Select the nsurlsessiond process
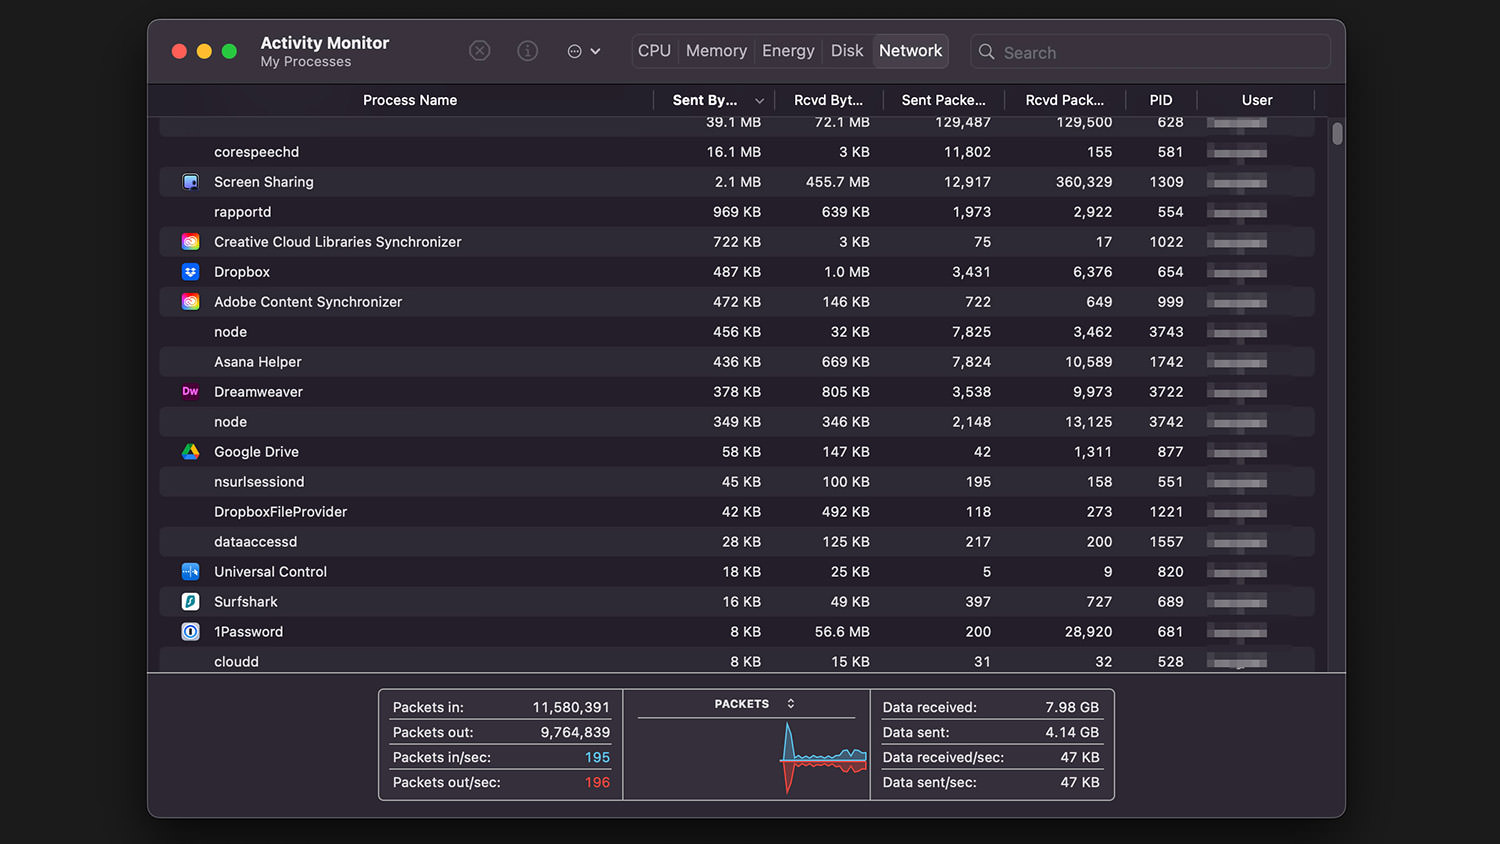1500x844 pixels. click(737, 482)
